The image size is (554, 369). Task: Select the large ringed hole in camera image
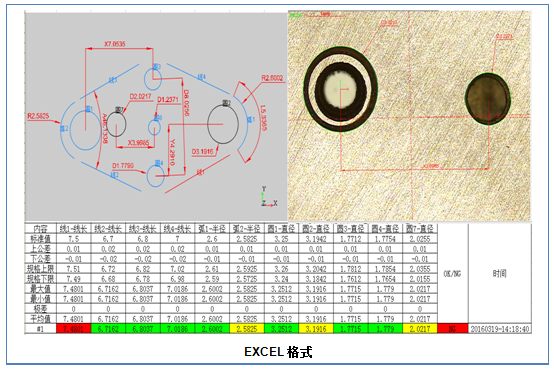coord(341,89)
